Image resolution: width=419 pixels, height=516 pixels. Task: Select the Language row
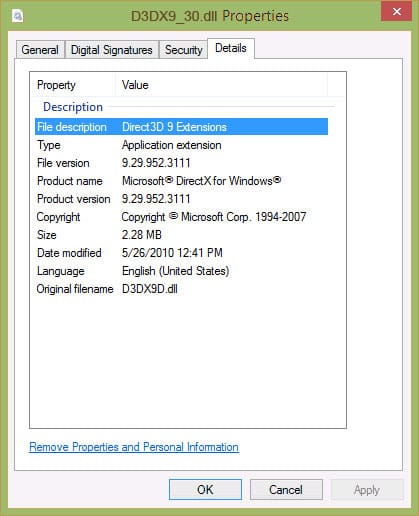pos(181,271)
